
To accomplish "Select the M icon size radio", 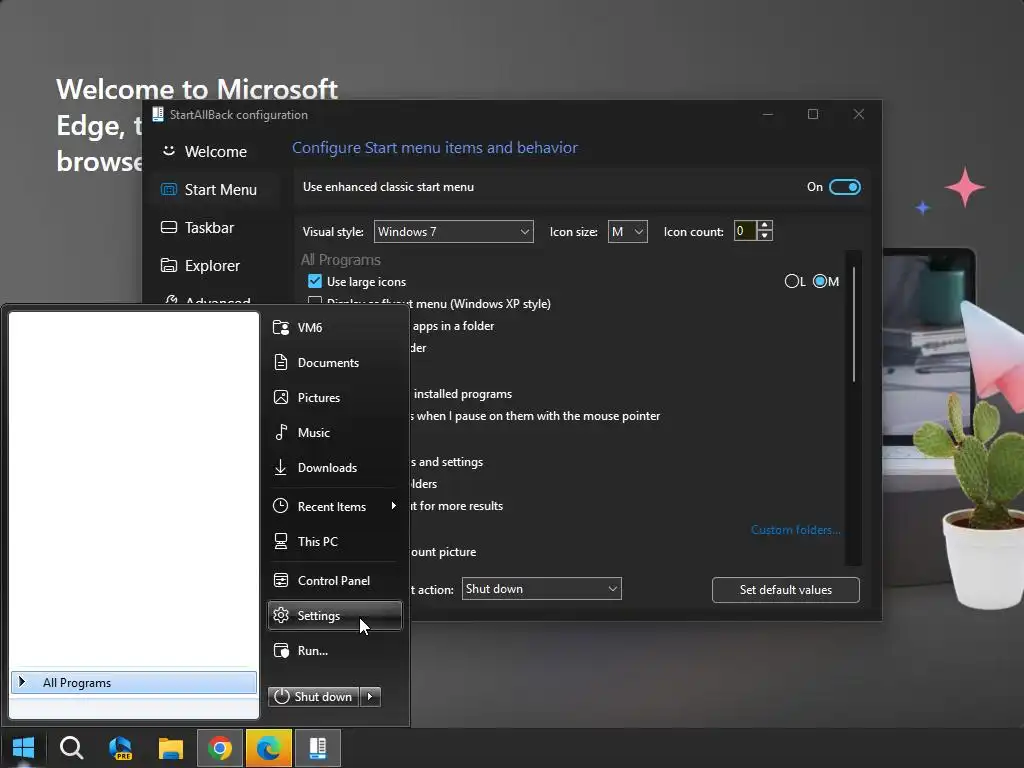I will click(x=820, y=281).
